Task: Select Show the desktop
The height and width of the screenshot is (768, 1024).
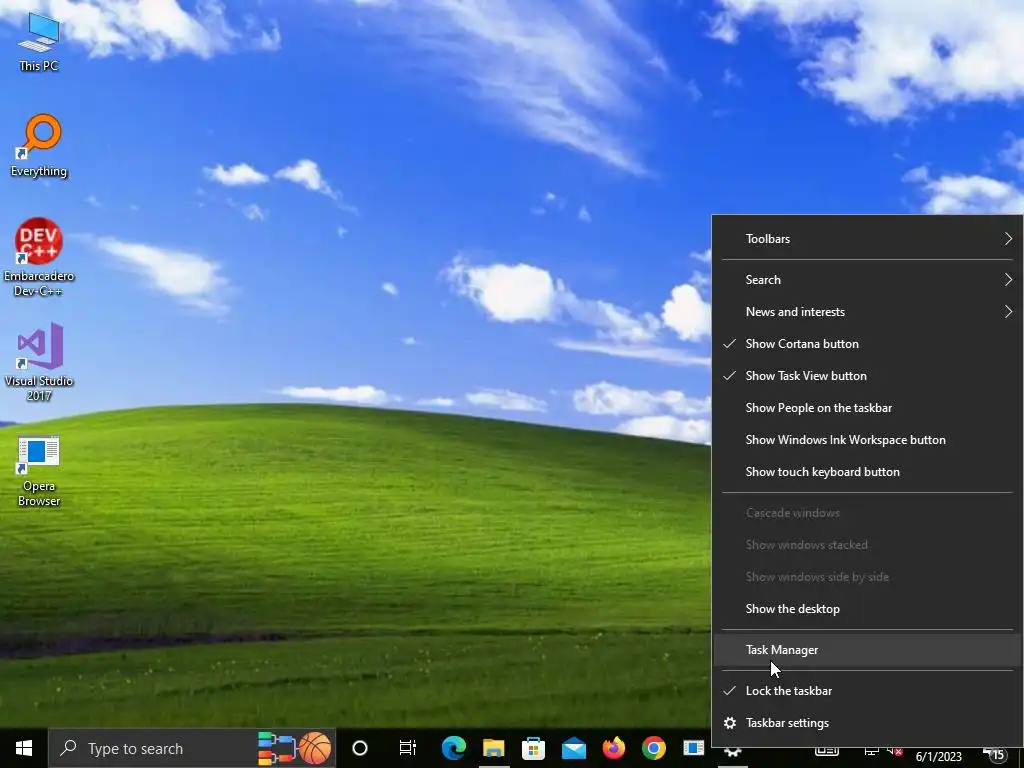Action: tap(867, 609)
